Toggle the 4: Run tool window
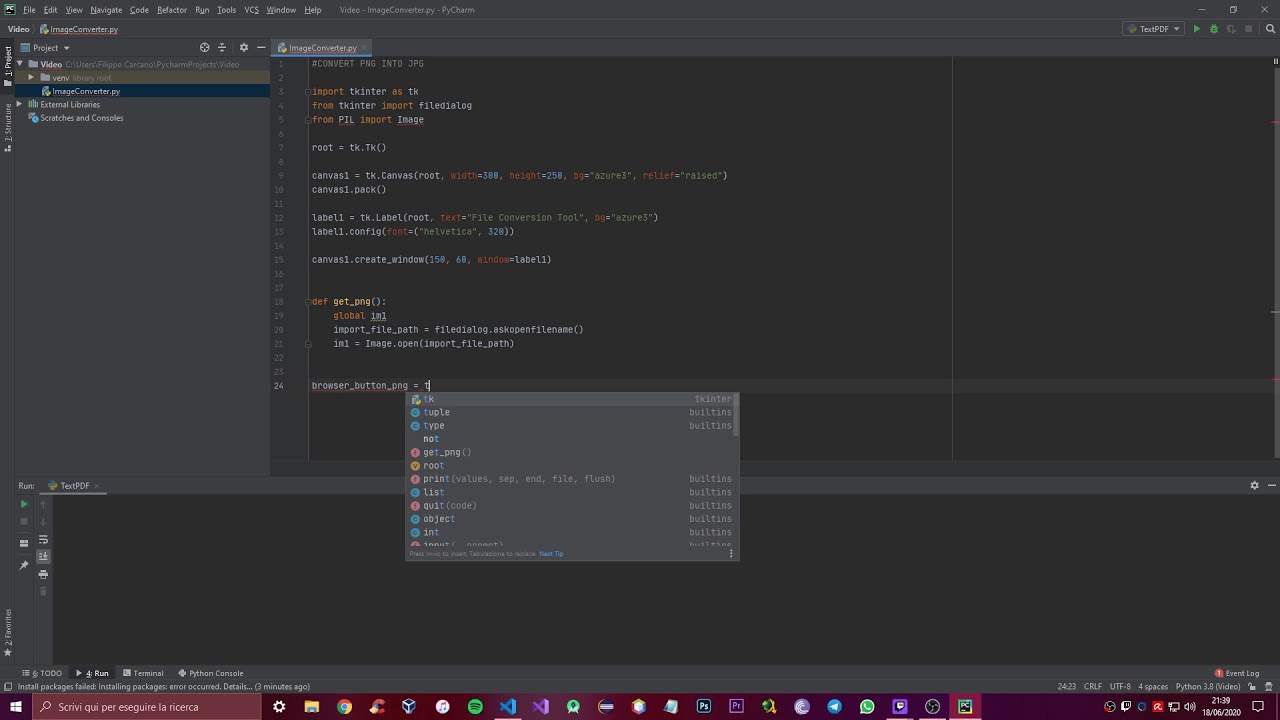This screenshot has height=720, width=1280. [92, 673]
